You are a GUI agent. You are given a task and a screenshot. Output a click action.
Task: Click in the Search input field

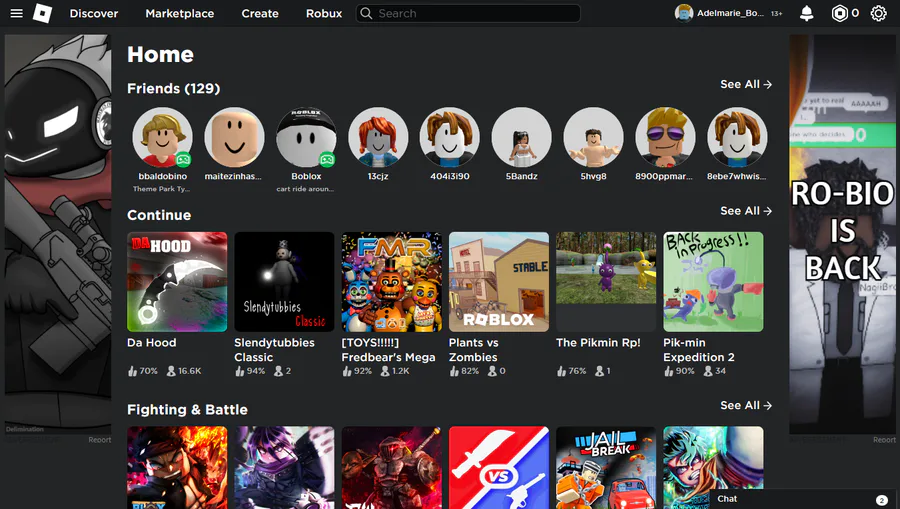pos(468,13)
